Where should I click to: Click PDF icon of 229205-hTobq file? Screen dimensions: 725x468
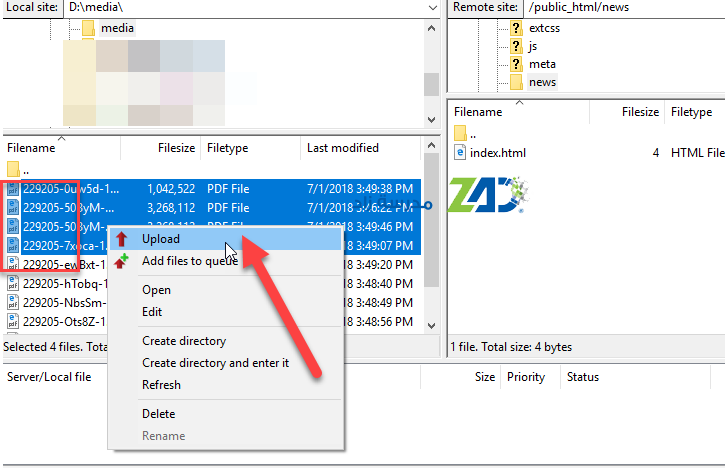point(13,283)
